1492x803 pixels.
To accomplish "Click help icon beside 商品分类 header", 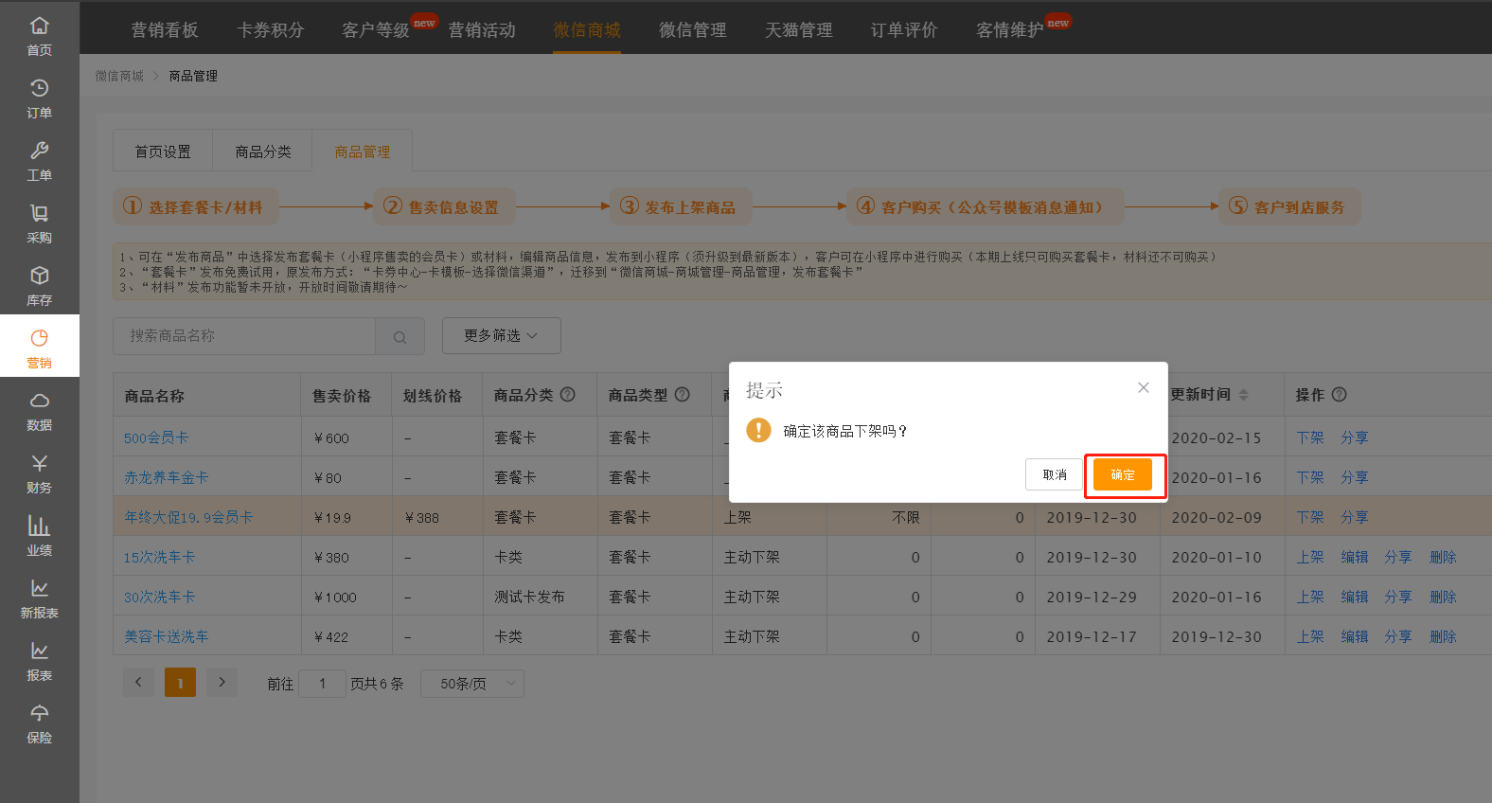I will [x=567, y=395].
